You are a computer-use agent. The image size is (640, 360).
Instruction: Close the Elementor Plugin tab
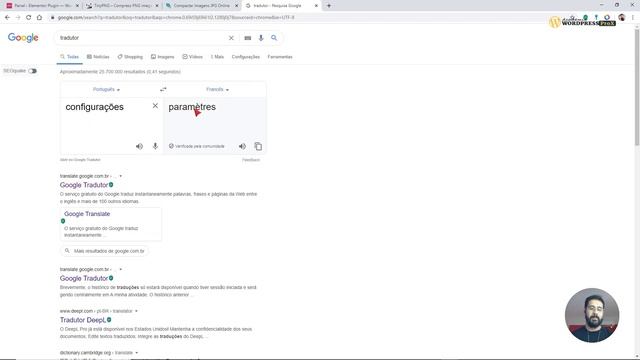pos(77,6)
